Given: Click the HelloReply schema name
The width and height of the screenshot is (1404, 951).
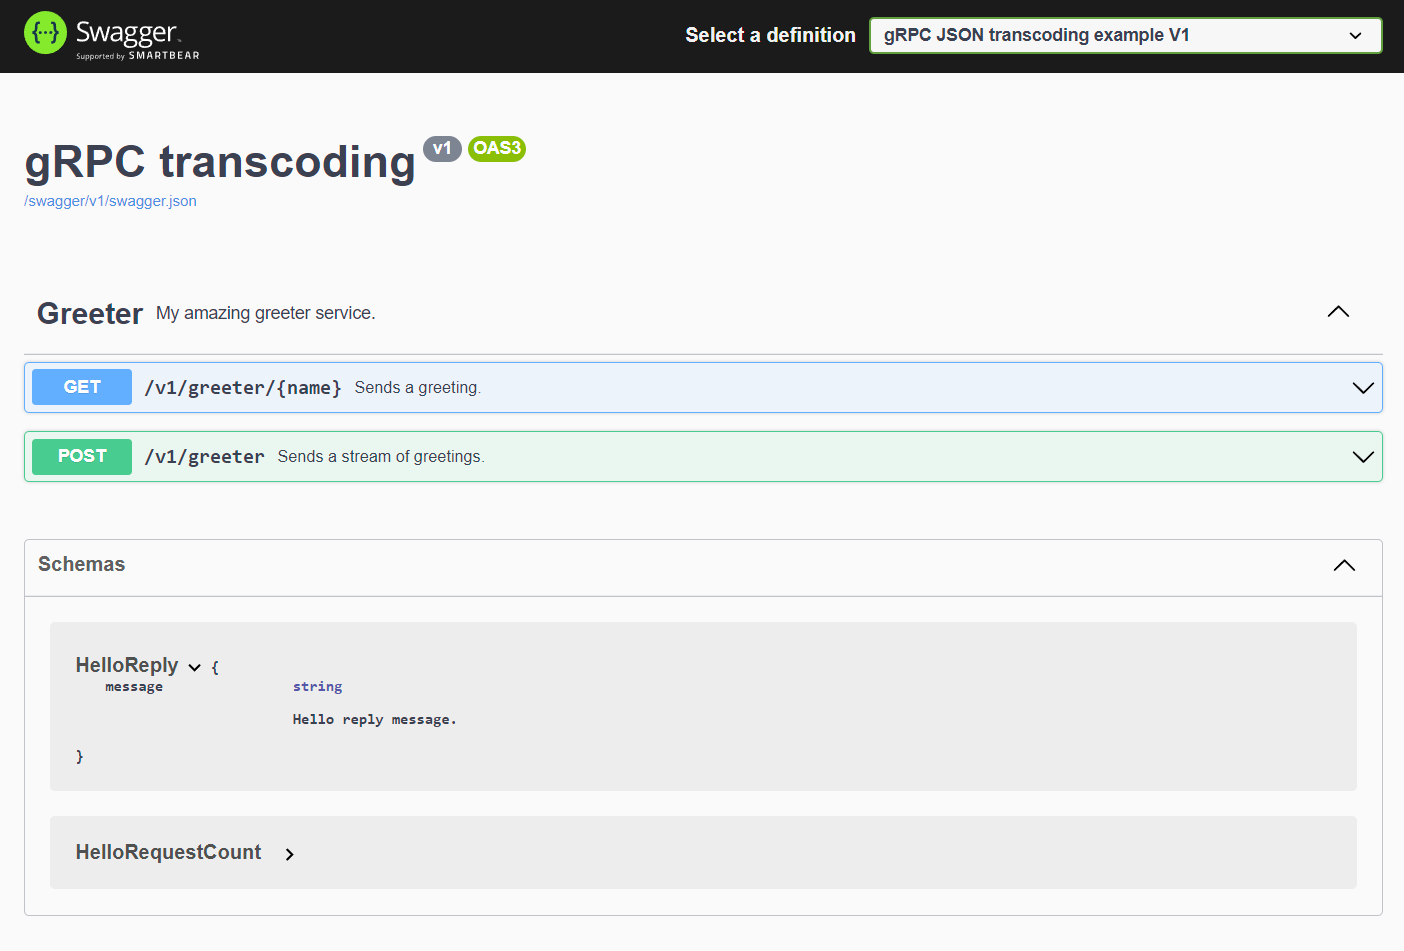Looking at the screenshot, I should pos(128,665).
